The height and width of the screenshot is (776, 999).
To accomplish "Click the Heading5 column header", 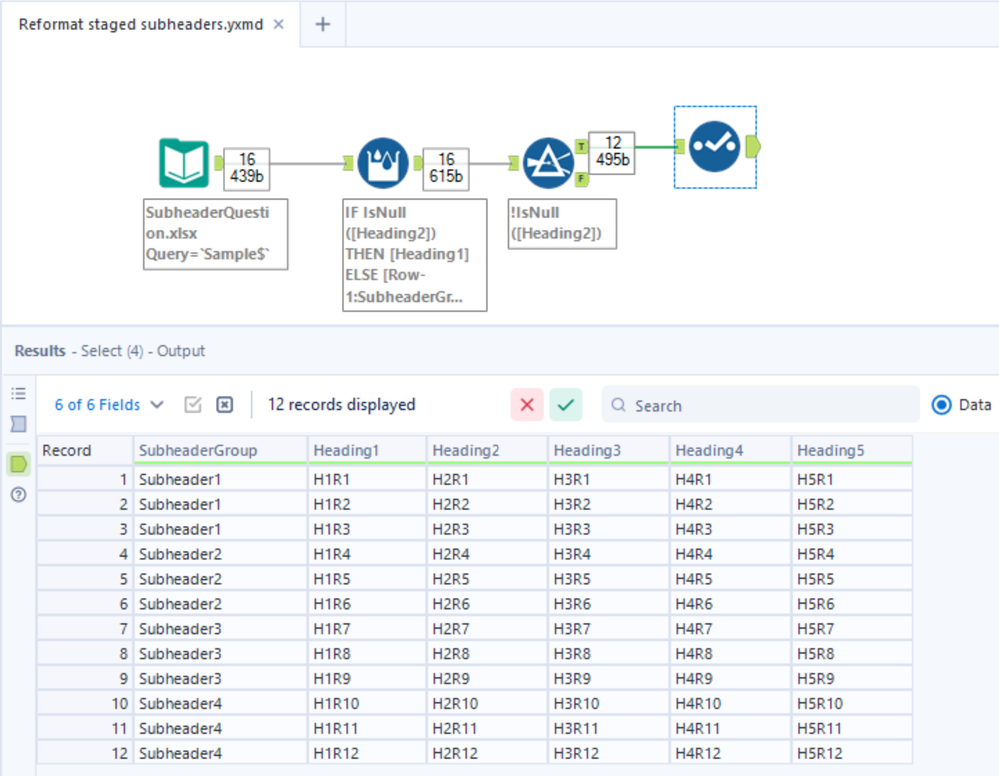I will pos(852,450).
